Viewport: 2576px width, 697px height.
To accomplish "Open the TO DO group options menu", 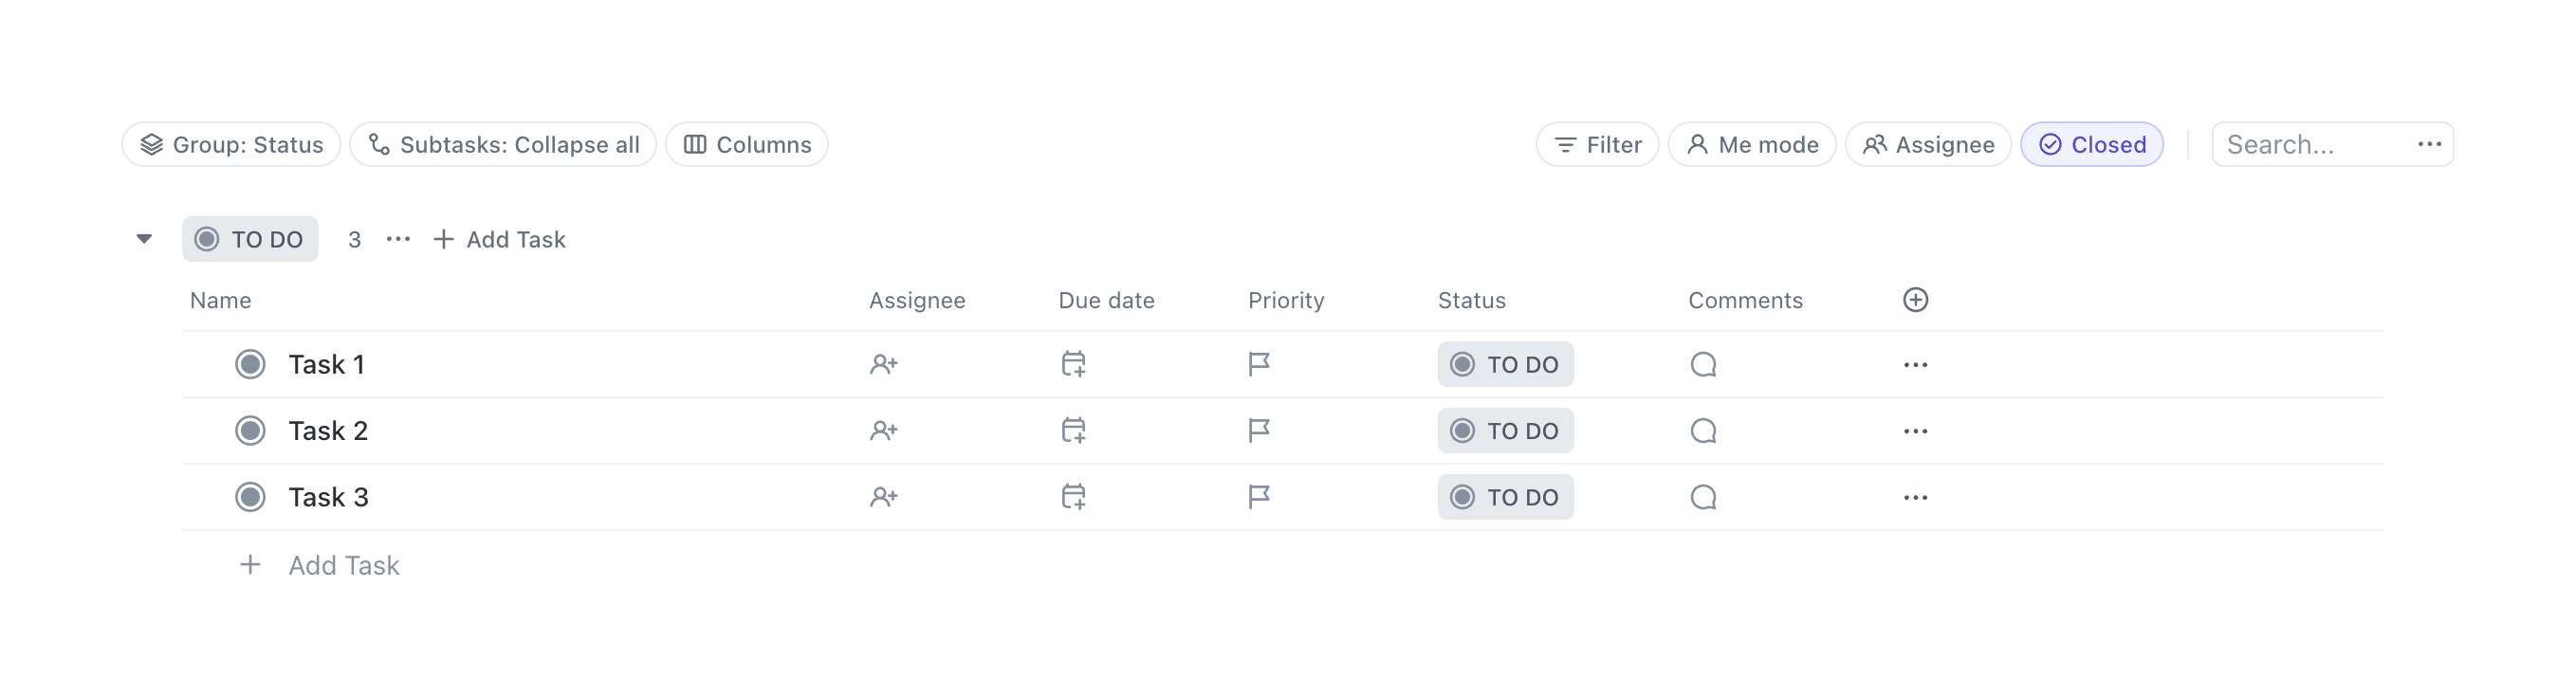I will (x=398, y=239).
